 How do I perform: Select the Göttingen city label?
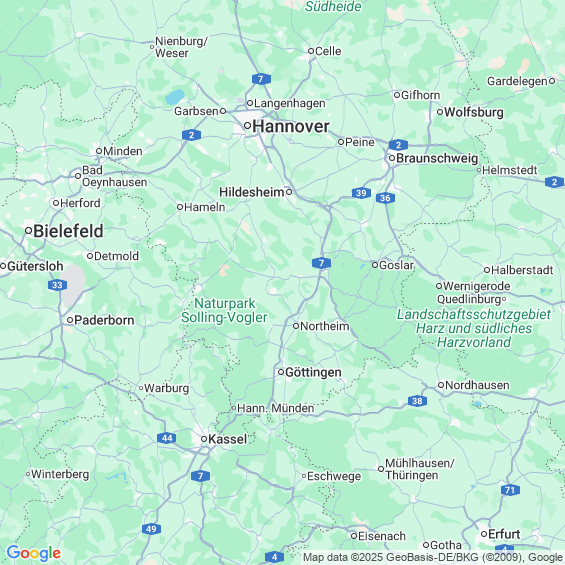(x=313, y=372)
